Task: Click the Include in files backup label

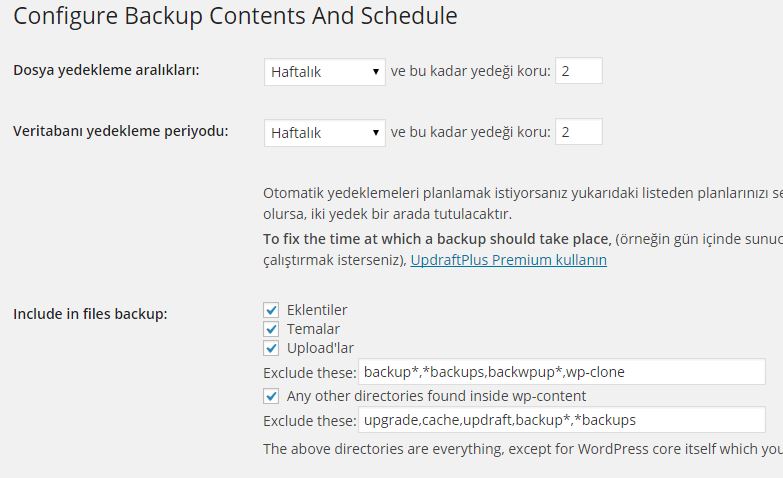Action: point(90,314)
